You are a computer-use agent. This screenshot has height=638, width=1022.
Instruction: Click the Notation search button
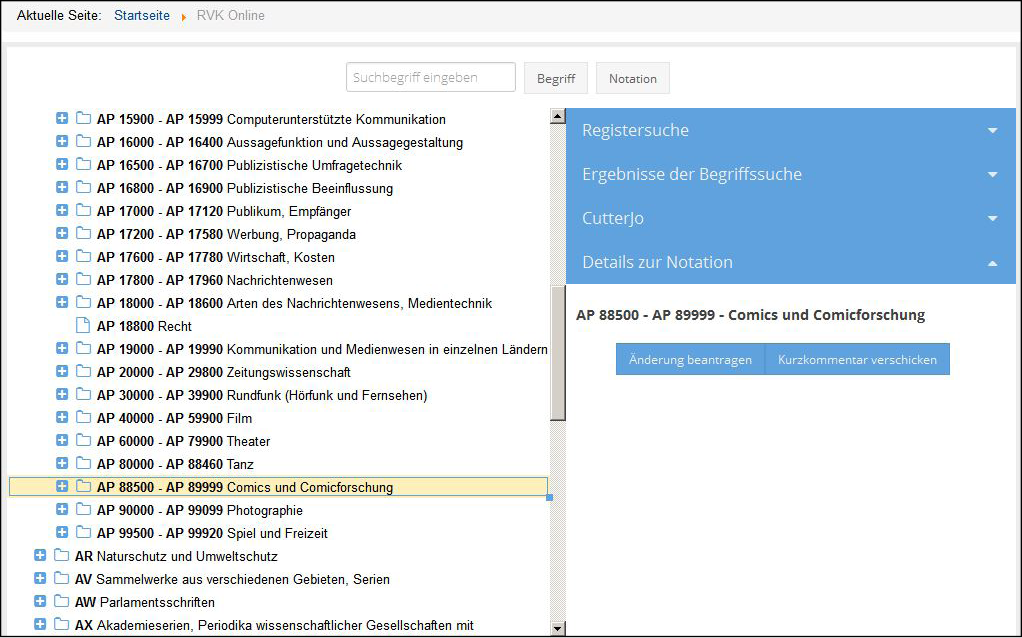coord(633,78)
